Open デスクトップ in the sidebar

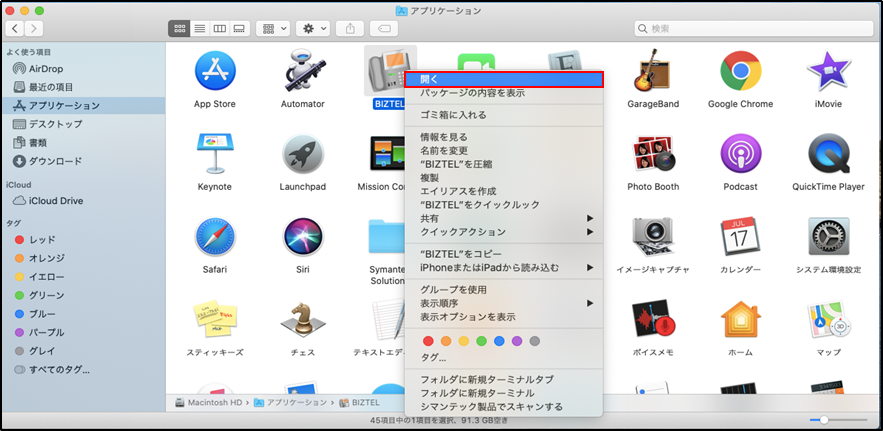tap(83, 124)
